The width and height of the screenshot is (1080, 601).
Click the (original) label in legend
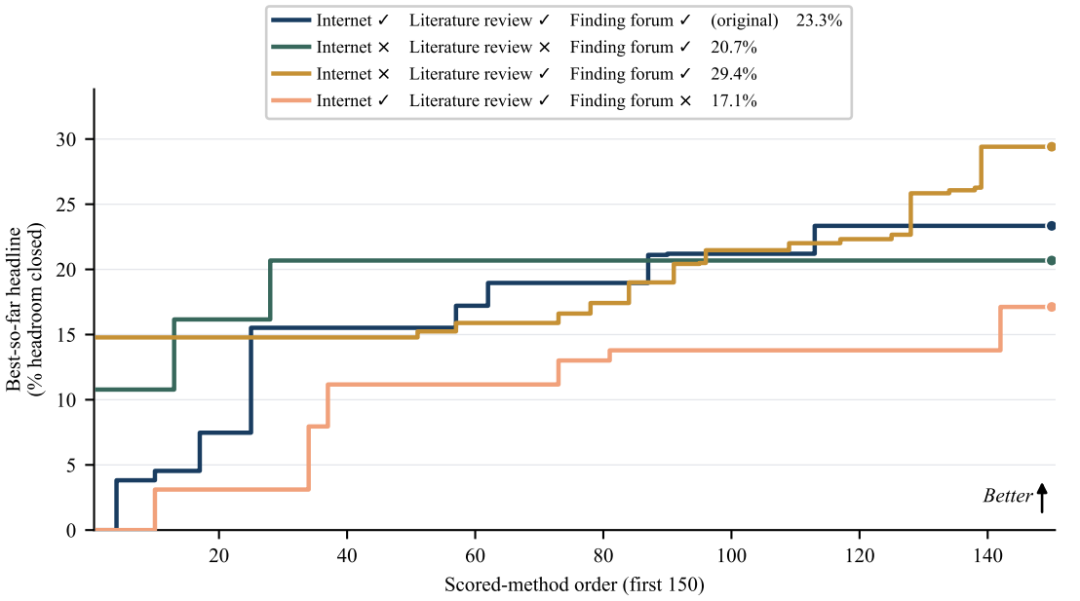pyautogui.click(x=745, y=21)
